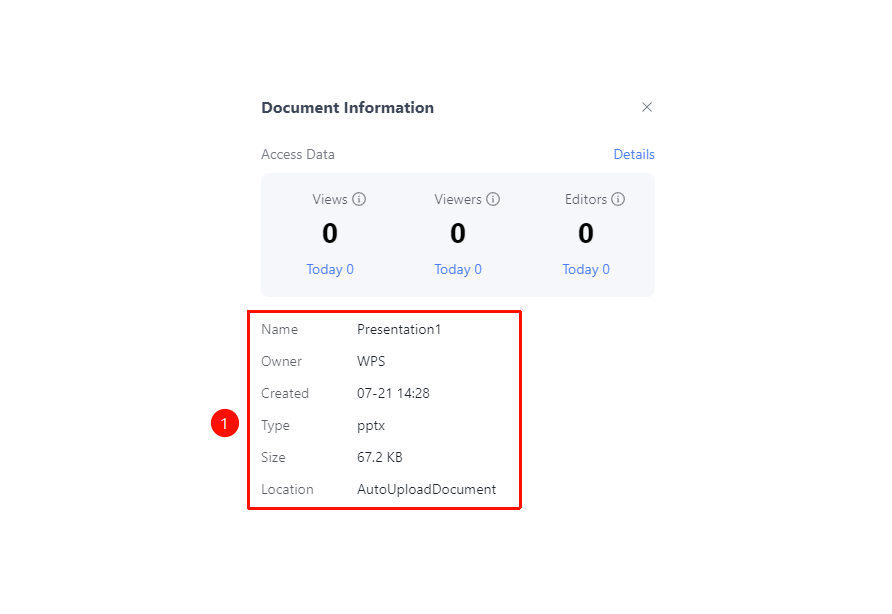This screenshot has height=614, width=892.
Task: Click the Created field label
Action: pos(285,393)
